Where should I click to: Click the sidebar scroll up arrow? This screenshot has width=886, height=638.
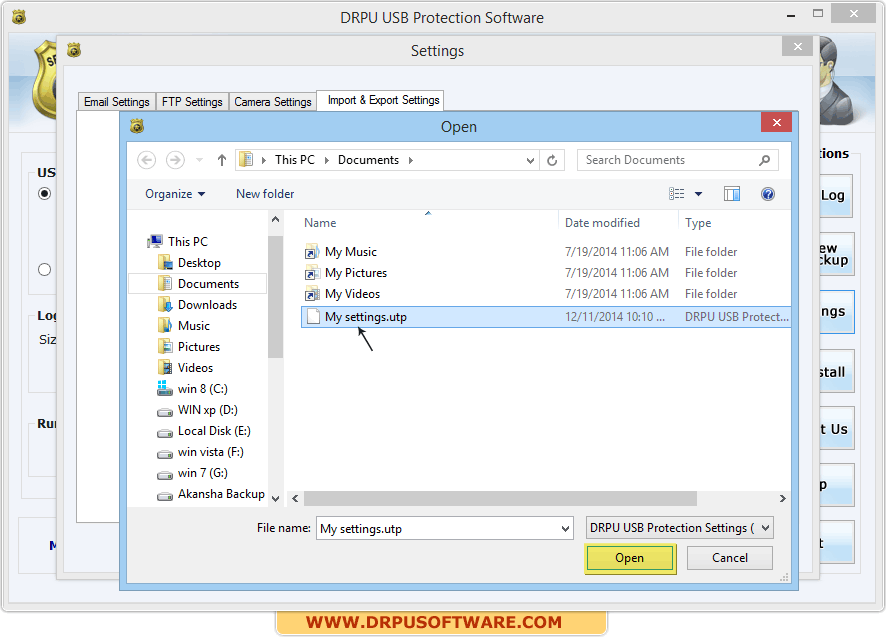point(275,219)
